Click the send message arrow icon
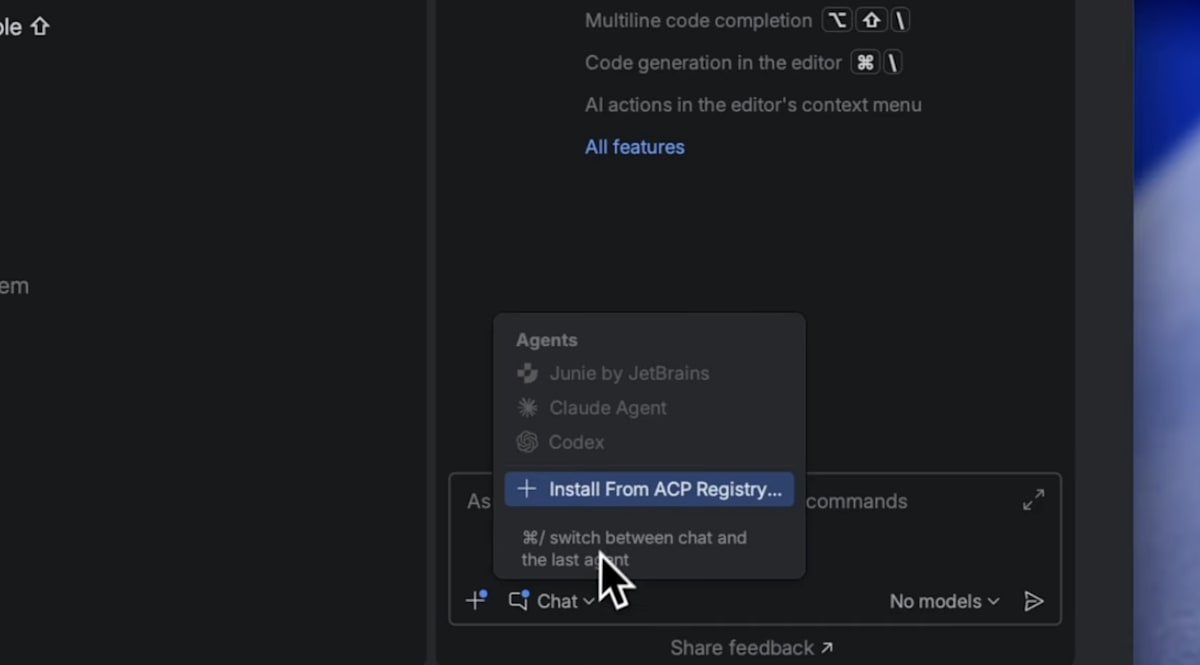The image size is (1200, 665). (x=1034, y=601)
